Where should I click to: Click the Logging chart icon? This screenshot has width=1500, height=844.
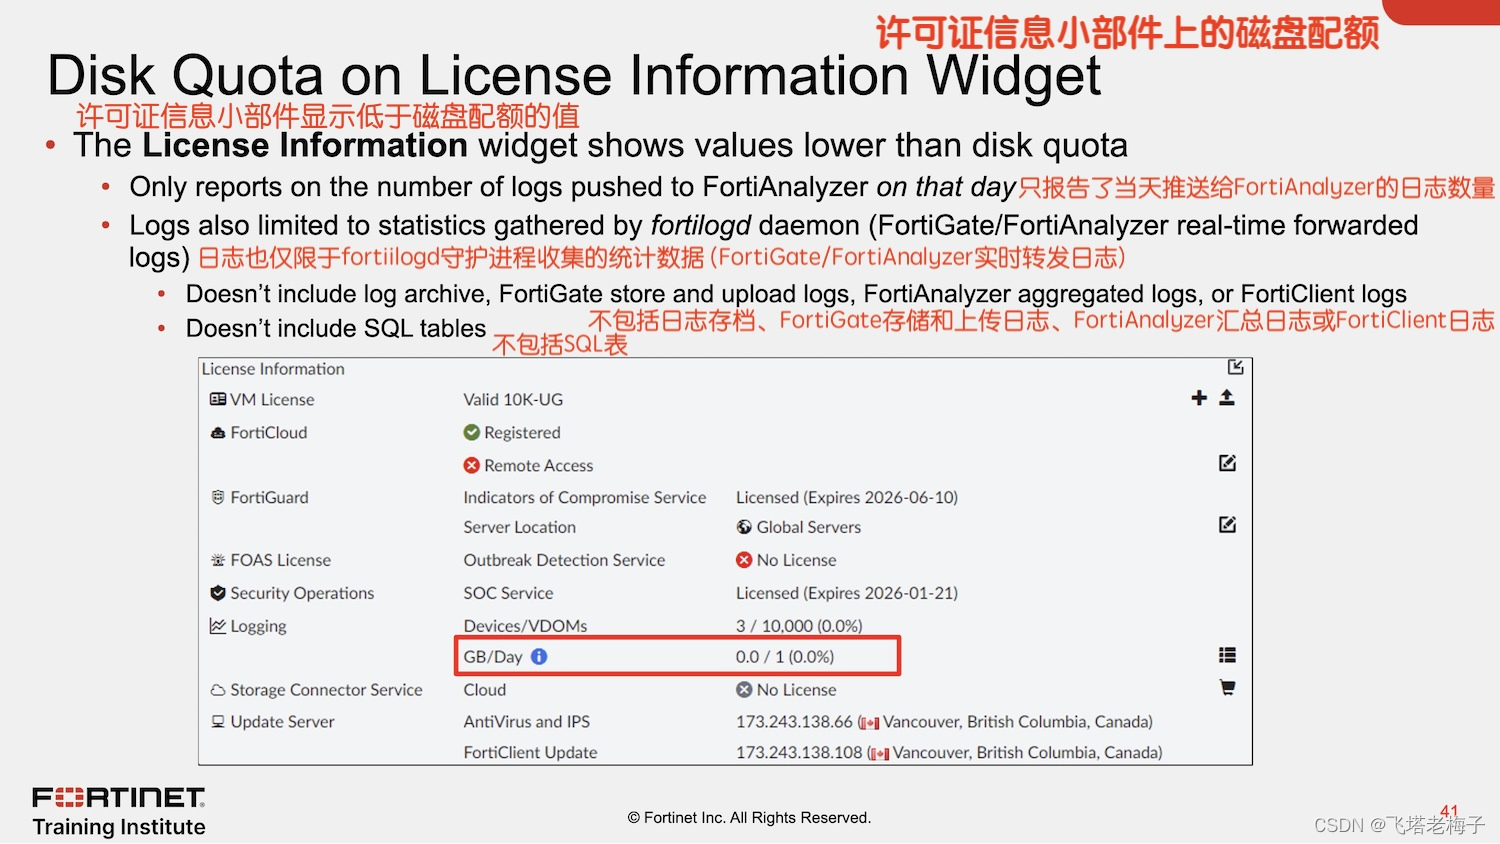217,626
